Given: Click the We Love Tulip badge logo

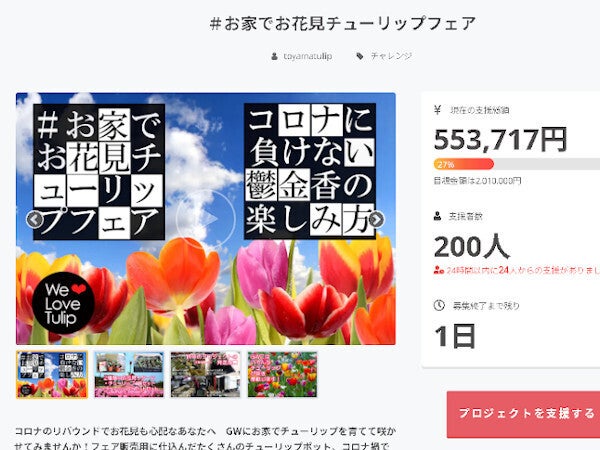Looking at the screenshot, I should [x=64, y=303].
